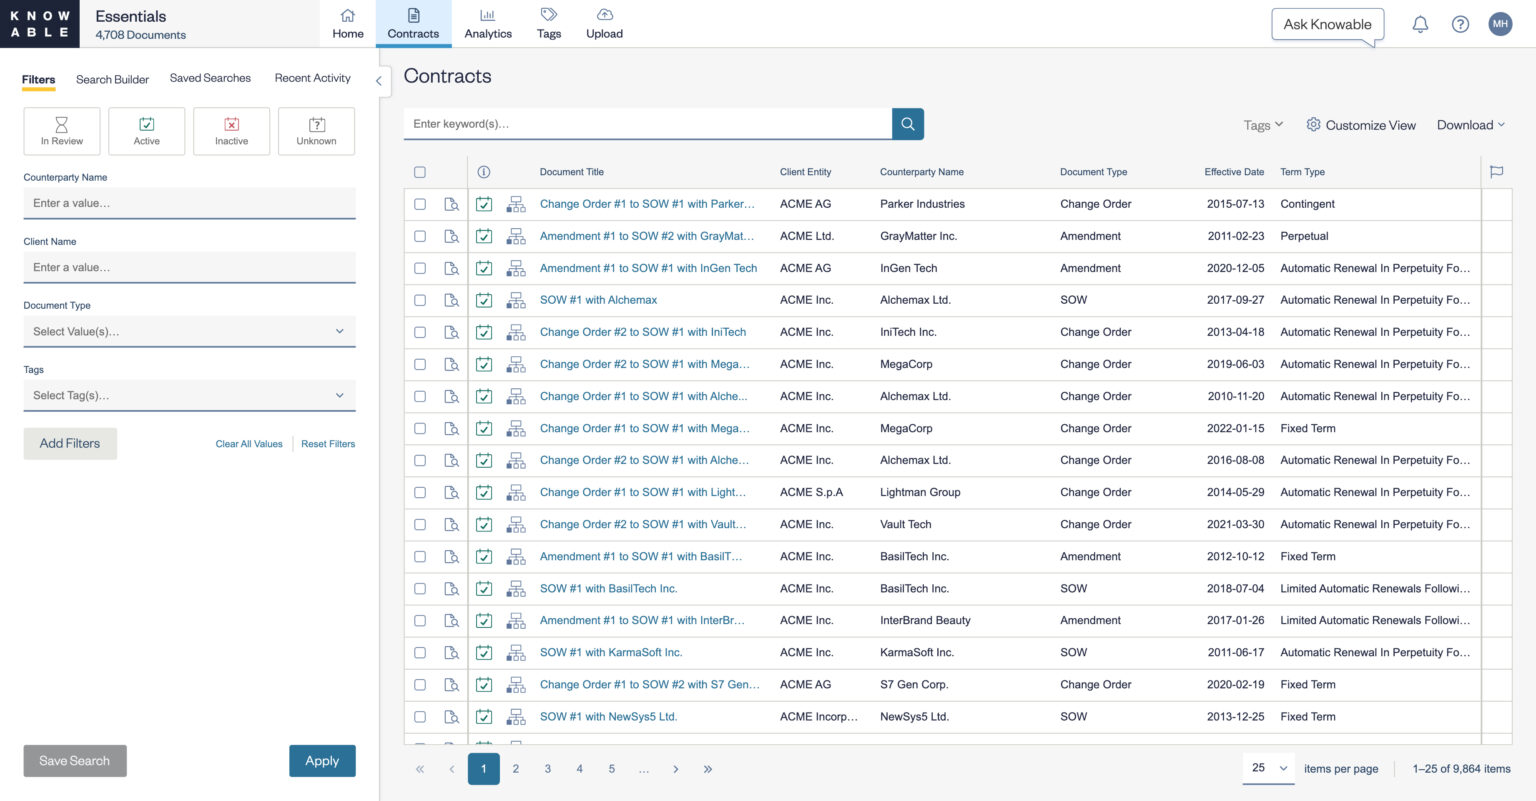Open document preview for SOW #1 with Alchemax

pos(451,299)
